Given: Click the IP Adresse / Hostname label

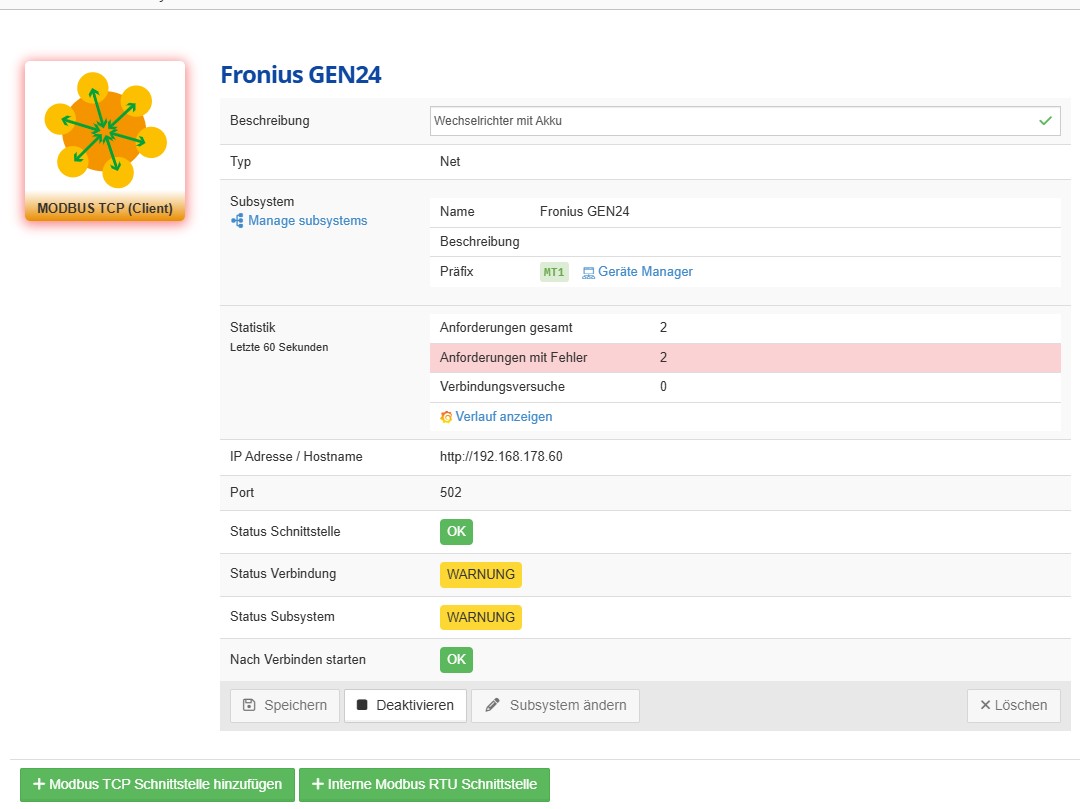Looking at the screenshot, I should [296, 456].
